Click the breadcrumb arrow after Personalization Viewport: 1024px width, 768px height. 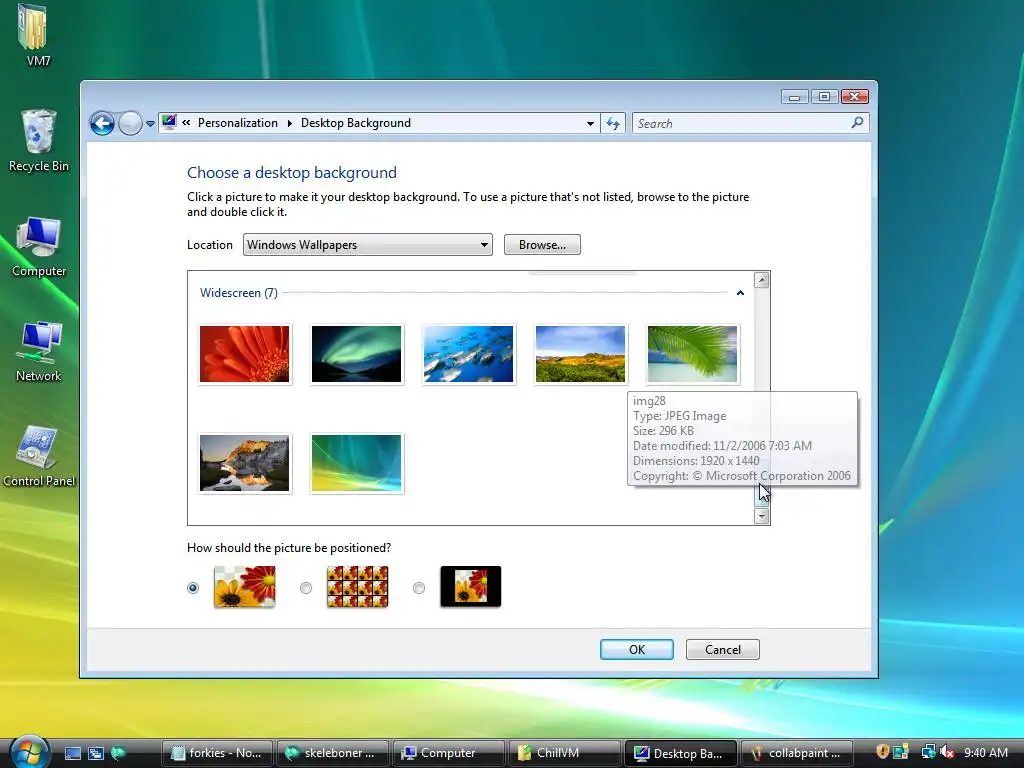(x=289, y=123)
